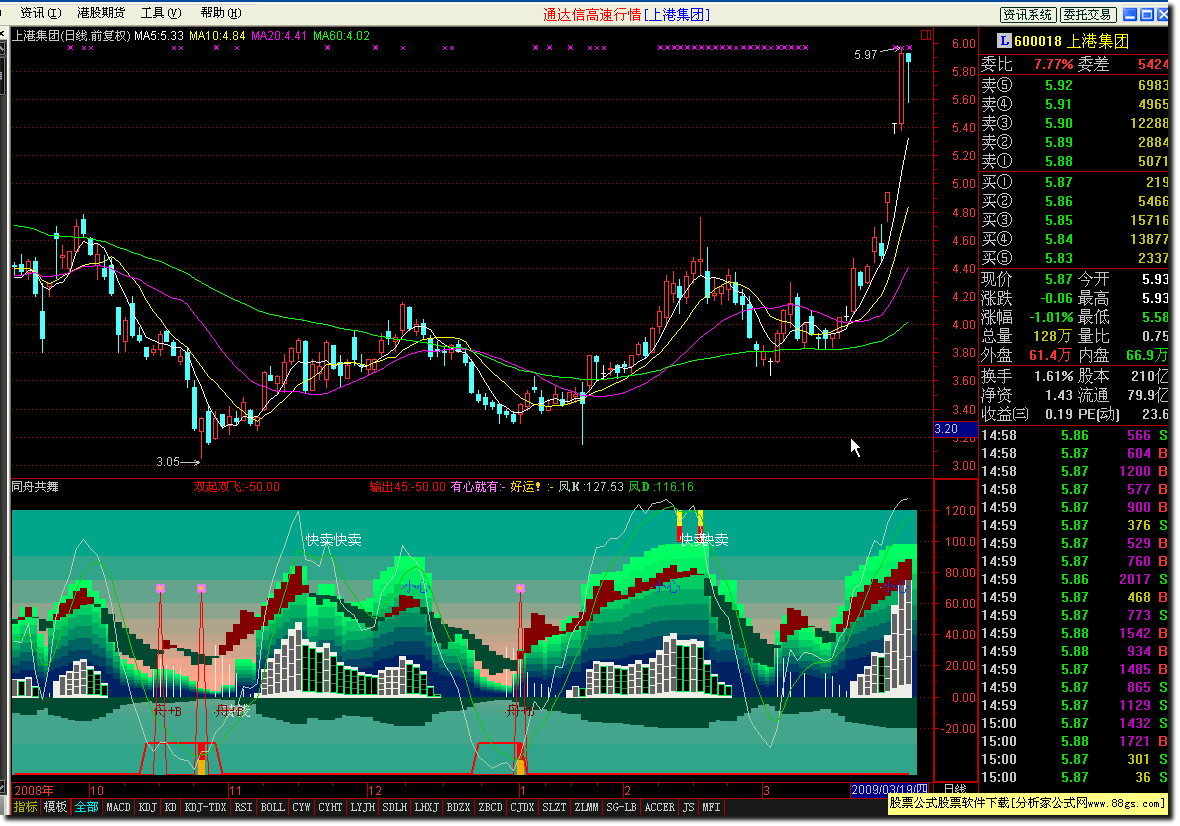This screenshot has width=1180, height=826.
Task: Click the MA60:4.02 label
Action: point(342,35)
